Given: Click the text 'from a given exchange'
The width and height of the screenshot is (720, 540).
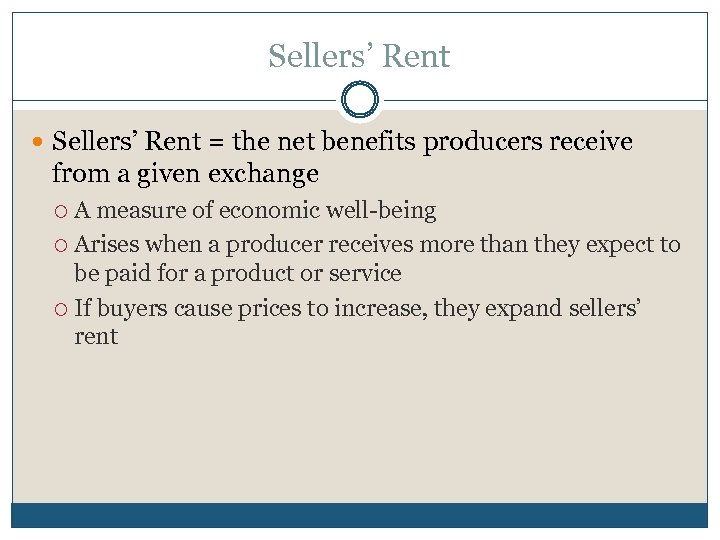Looking at the screenshot, I should tap(185, 174).
